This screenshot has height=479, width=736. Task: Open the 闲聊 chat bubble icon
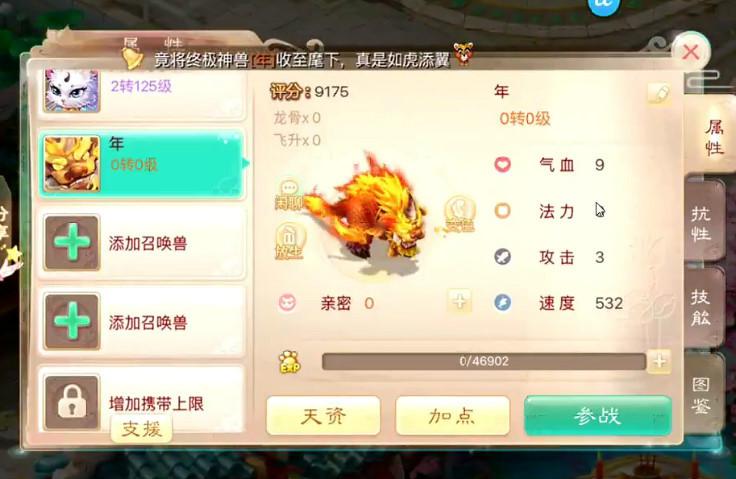click(x=289, y=195)
